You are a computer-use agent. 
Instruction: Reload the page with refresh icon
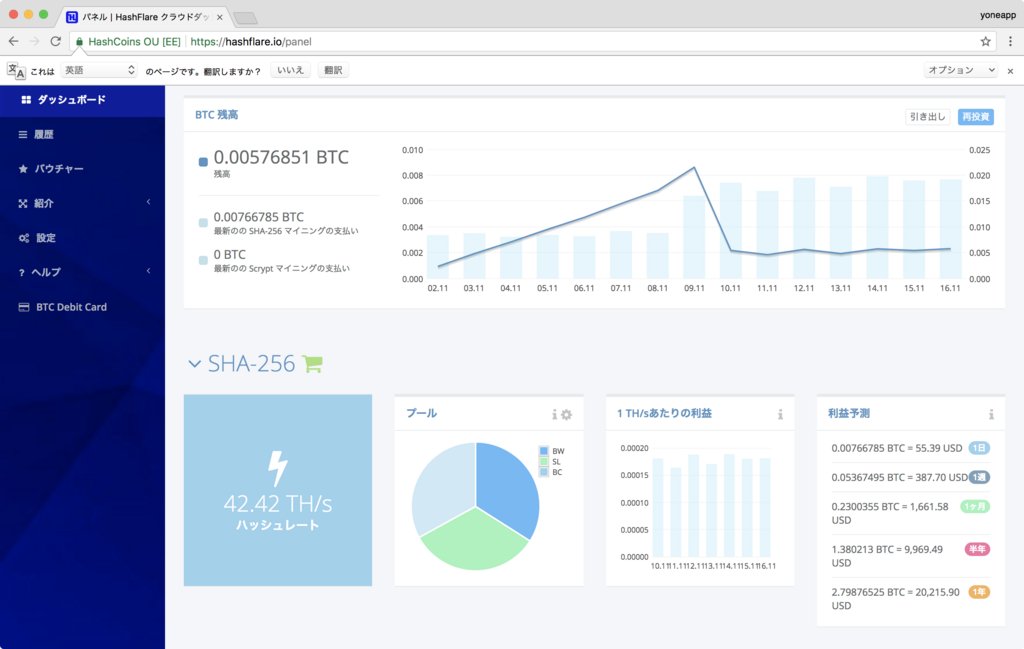(56, 41)
